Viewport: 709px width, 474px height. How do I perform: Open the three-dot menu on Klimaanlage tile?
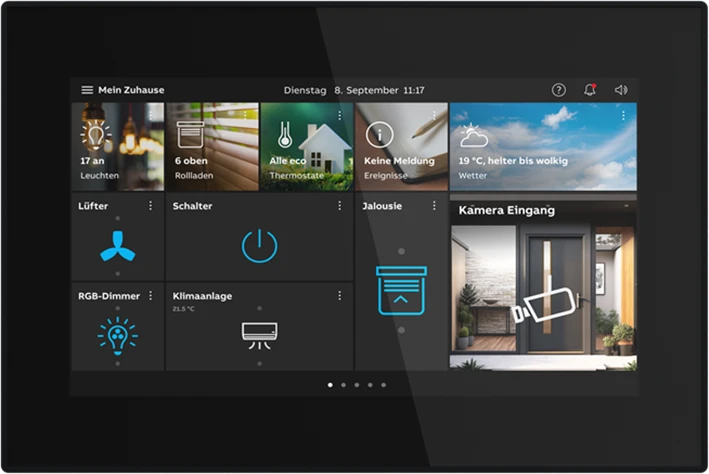click(339, 296)
